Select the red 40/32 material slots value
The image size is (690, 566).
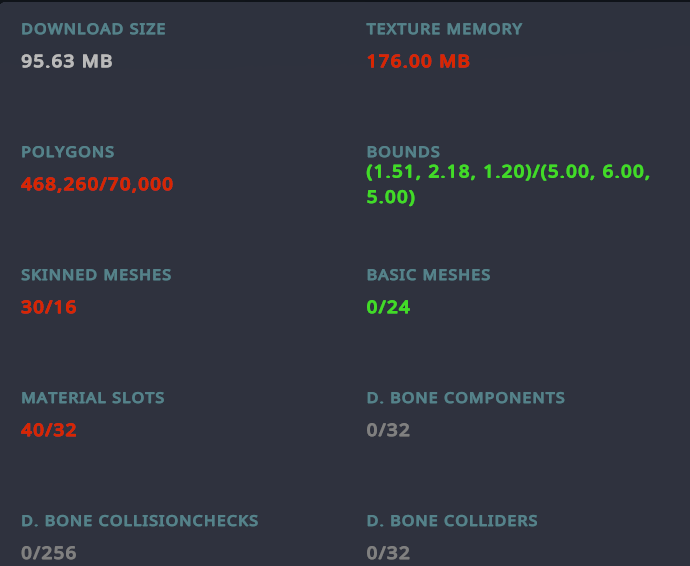(49, 430)
